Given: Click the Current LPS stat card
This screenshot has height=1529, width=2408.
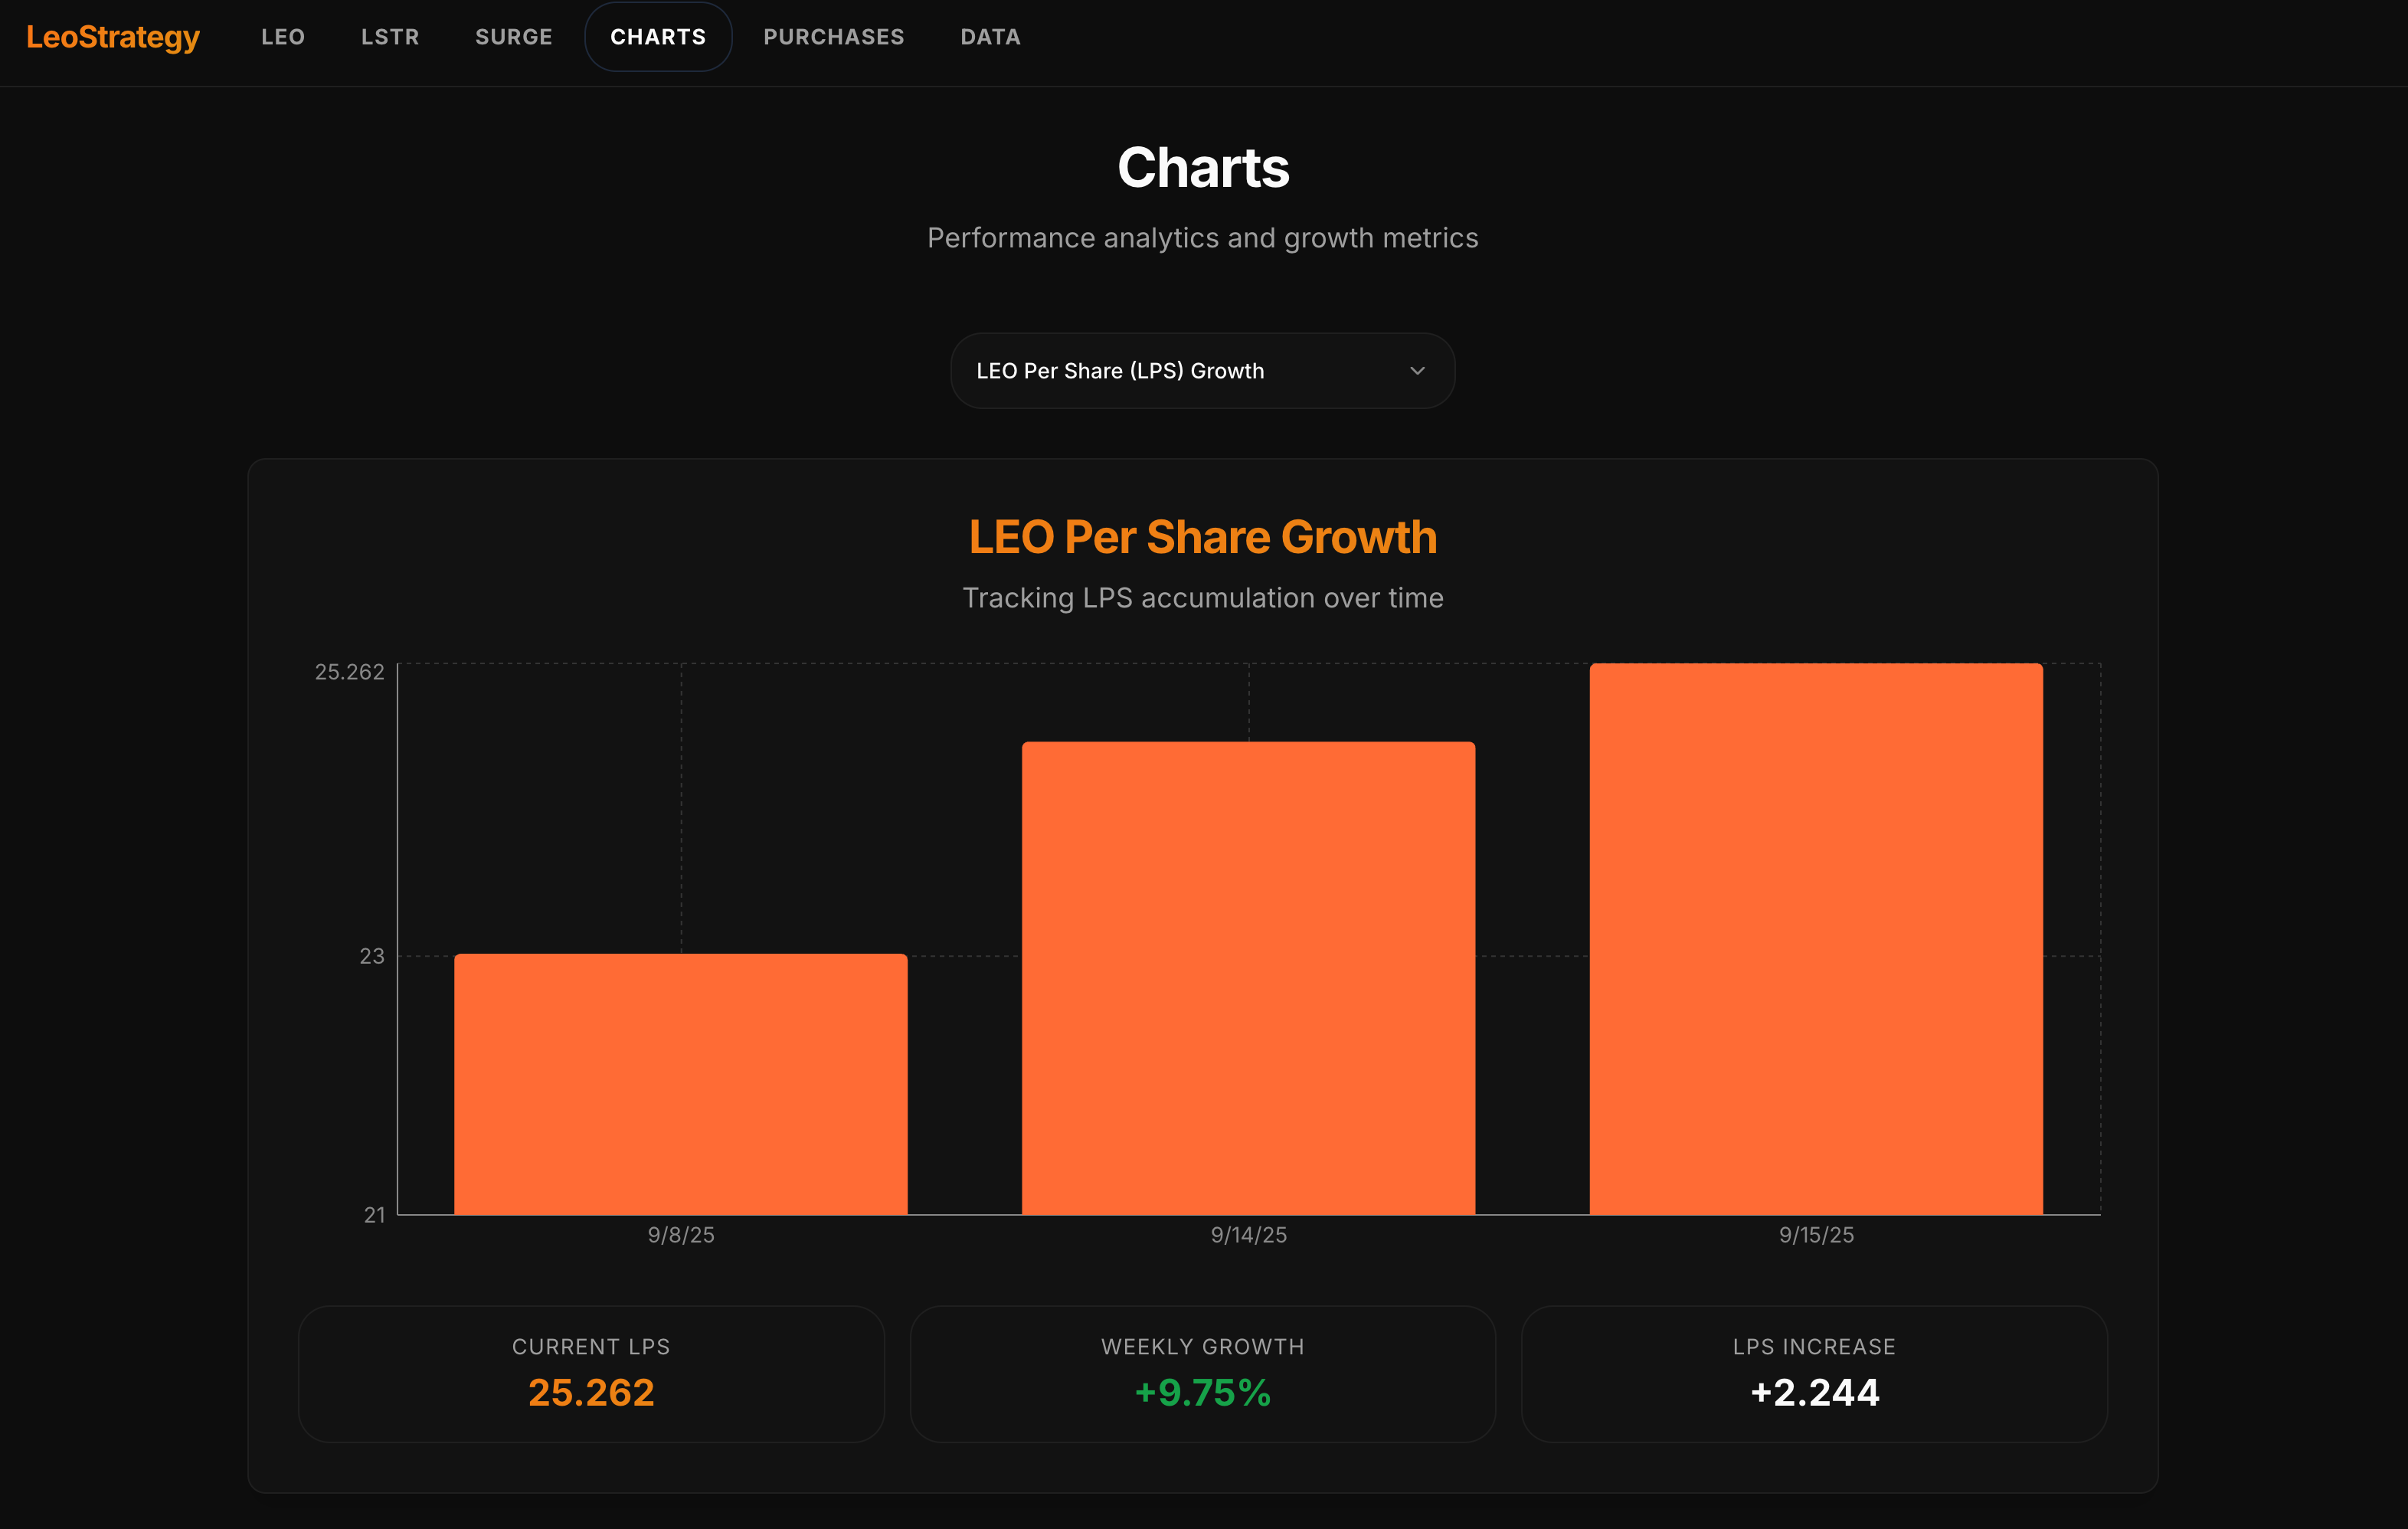Looking at the screenshot, I should point(591,1373).
